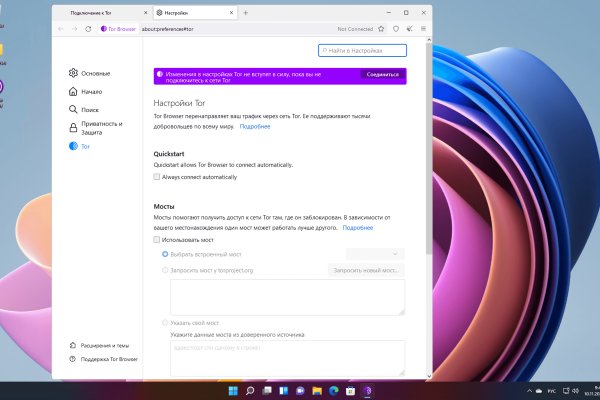Select Выбрать встроенный мост radio option

[x=166, y=254]
